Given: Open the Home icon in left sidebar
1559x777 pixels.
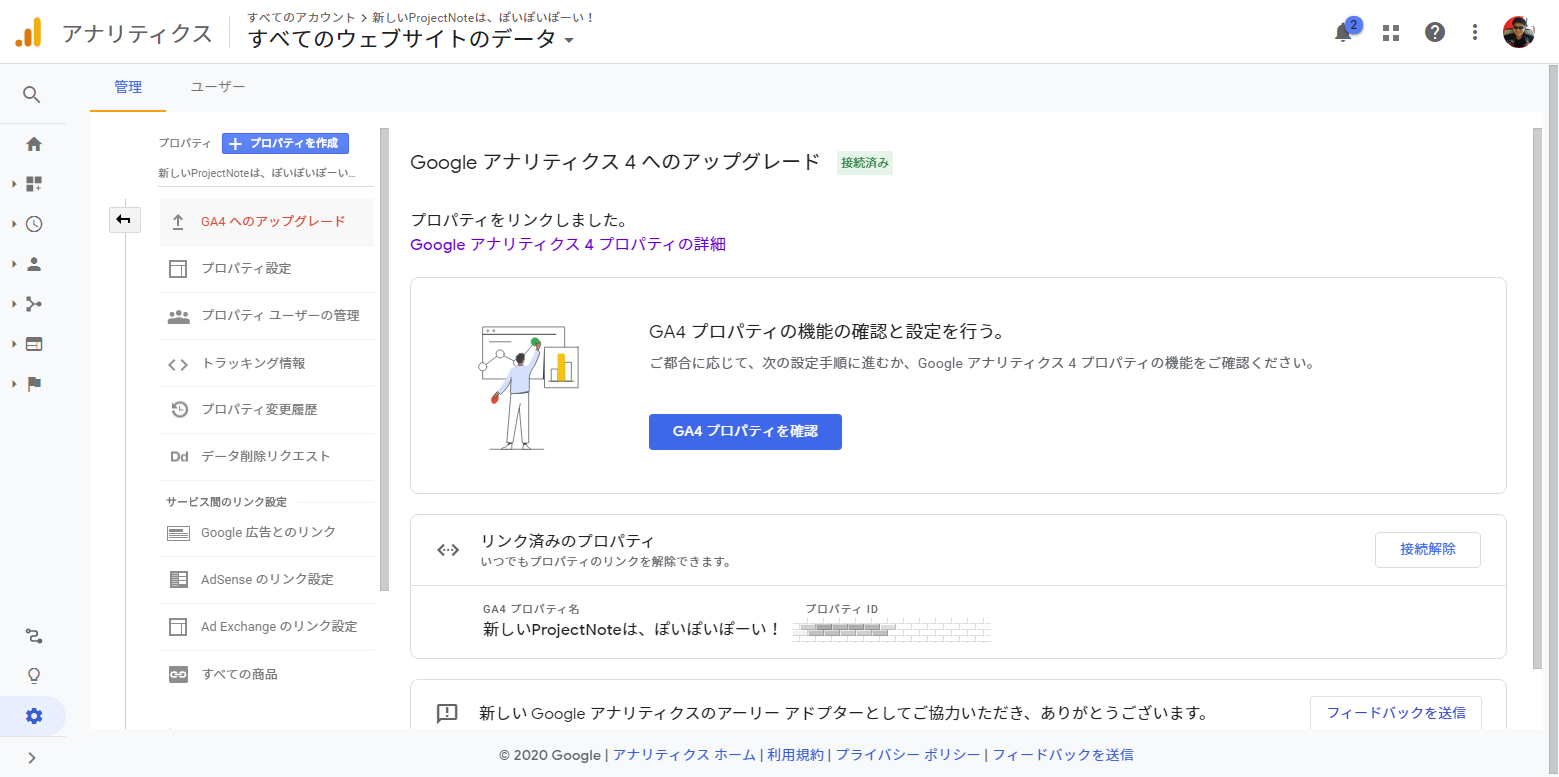Looking at the screenshot, I should pos(34,144).
